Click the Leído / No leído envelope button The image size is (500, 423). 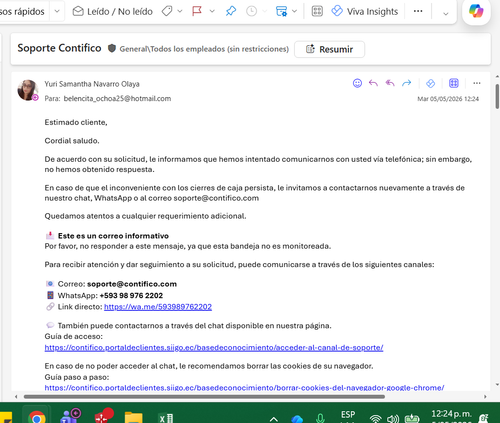[x=112, y=12]
